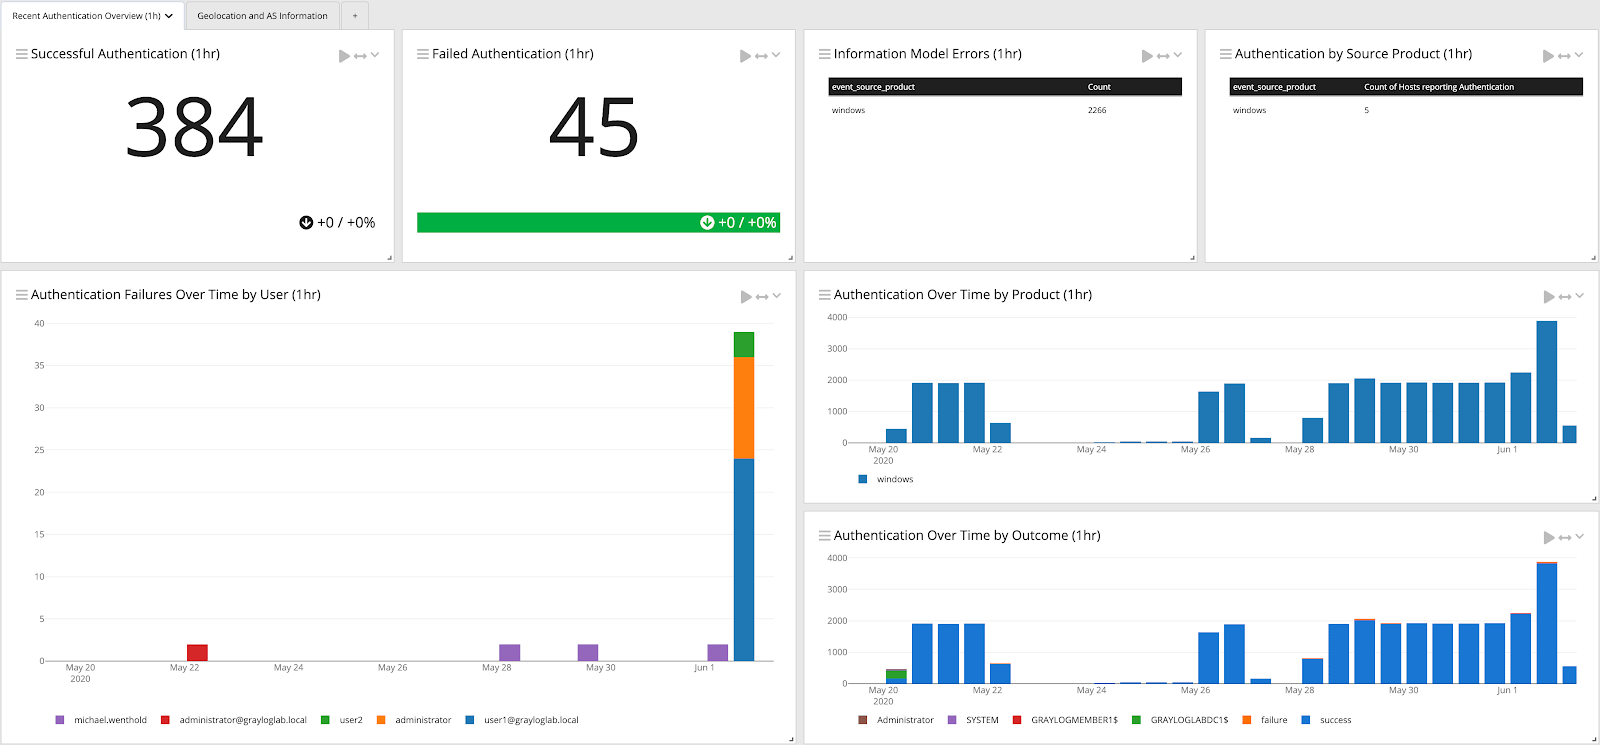Open the Successful Authentication widget chevron menu

pyautogui.click(x=375, y=55)
